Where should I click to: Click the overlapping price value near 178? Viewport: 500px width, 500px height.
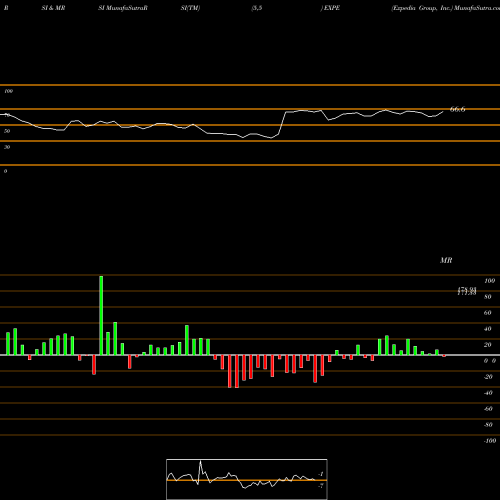point(467,291)
